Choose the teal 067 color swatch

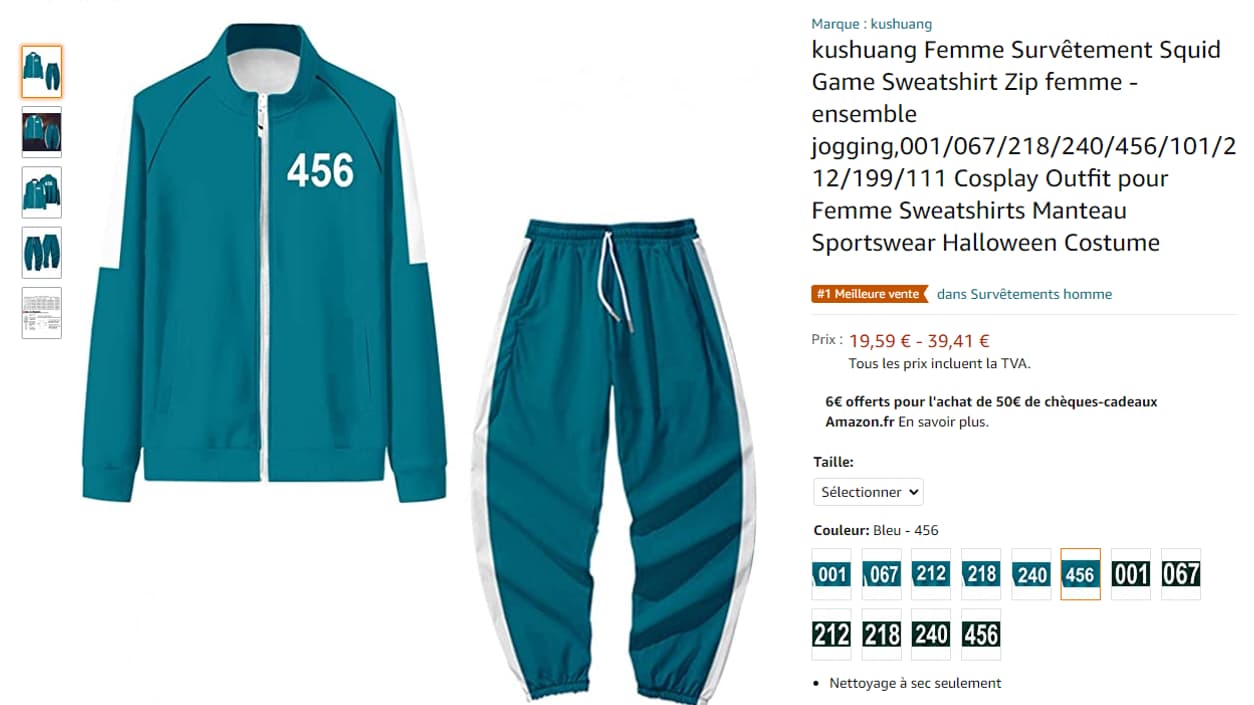tap(881, 574)
